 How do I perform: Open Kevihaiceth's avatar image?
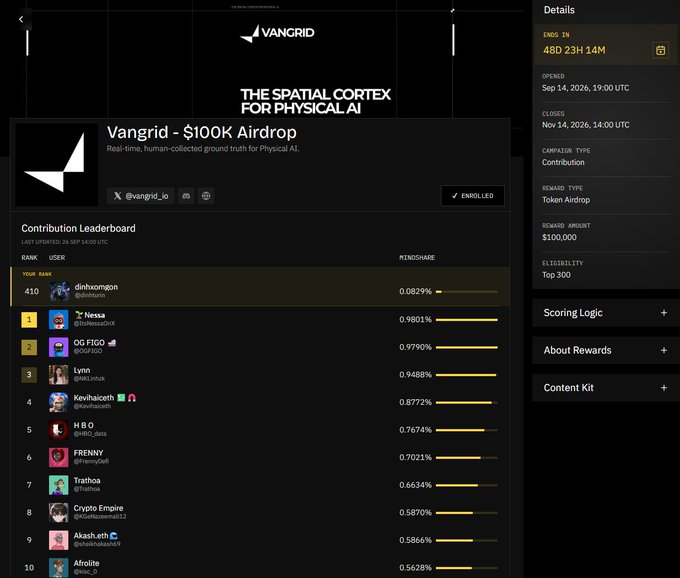point(59,402)
